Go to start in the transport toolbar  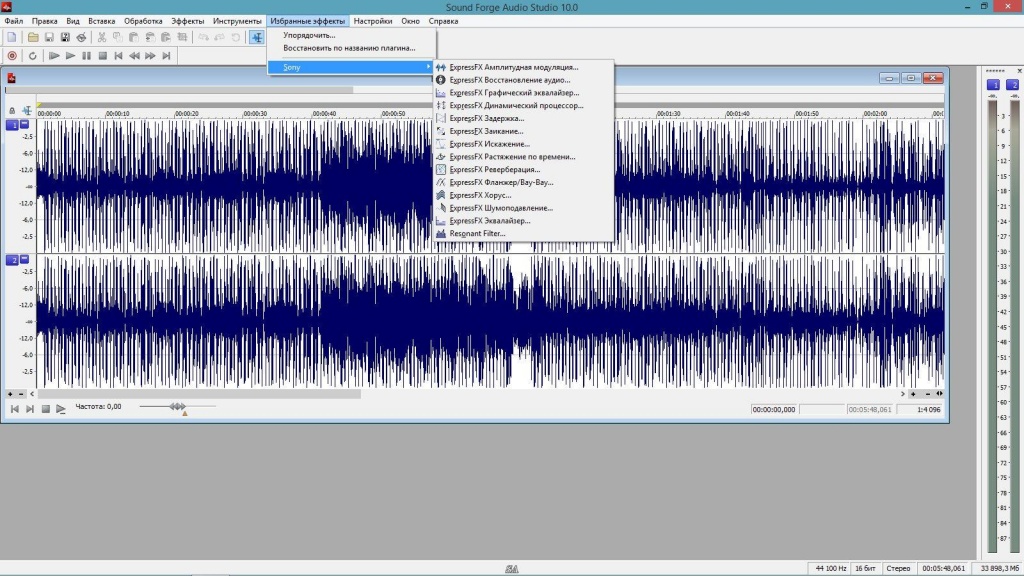(118, 56)
